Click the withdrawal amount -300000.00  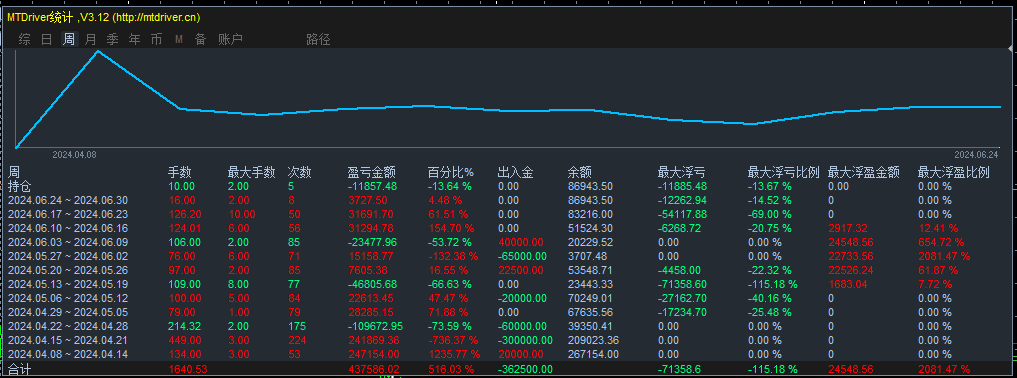coord(525,340)
